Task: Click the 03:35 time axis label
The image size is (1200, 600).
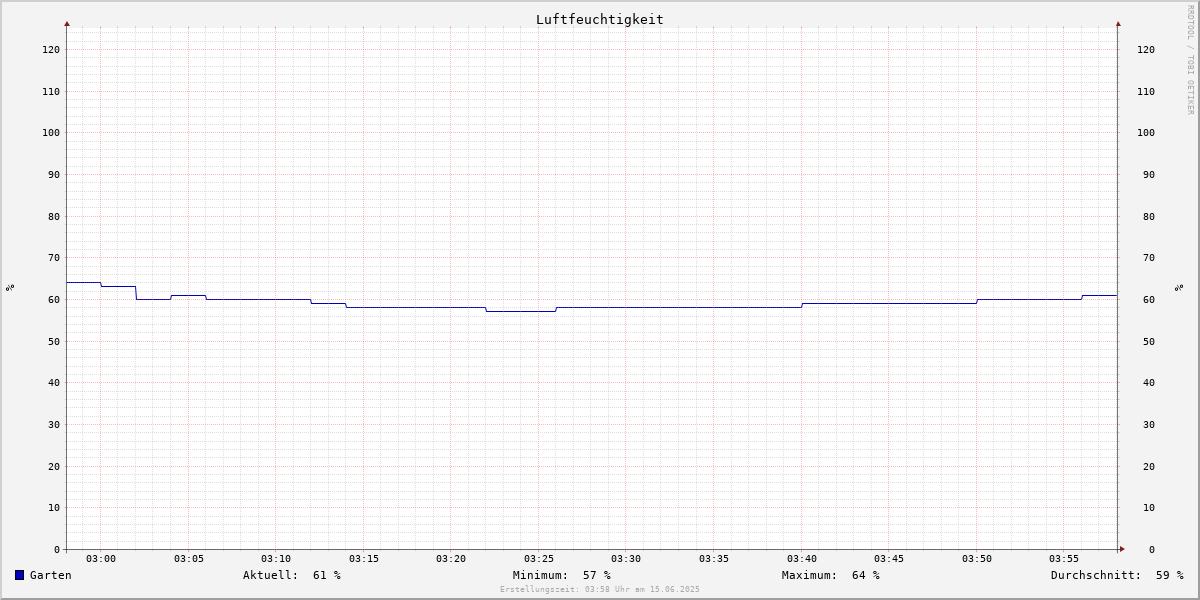Action: click(714, 558)
